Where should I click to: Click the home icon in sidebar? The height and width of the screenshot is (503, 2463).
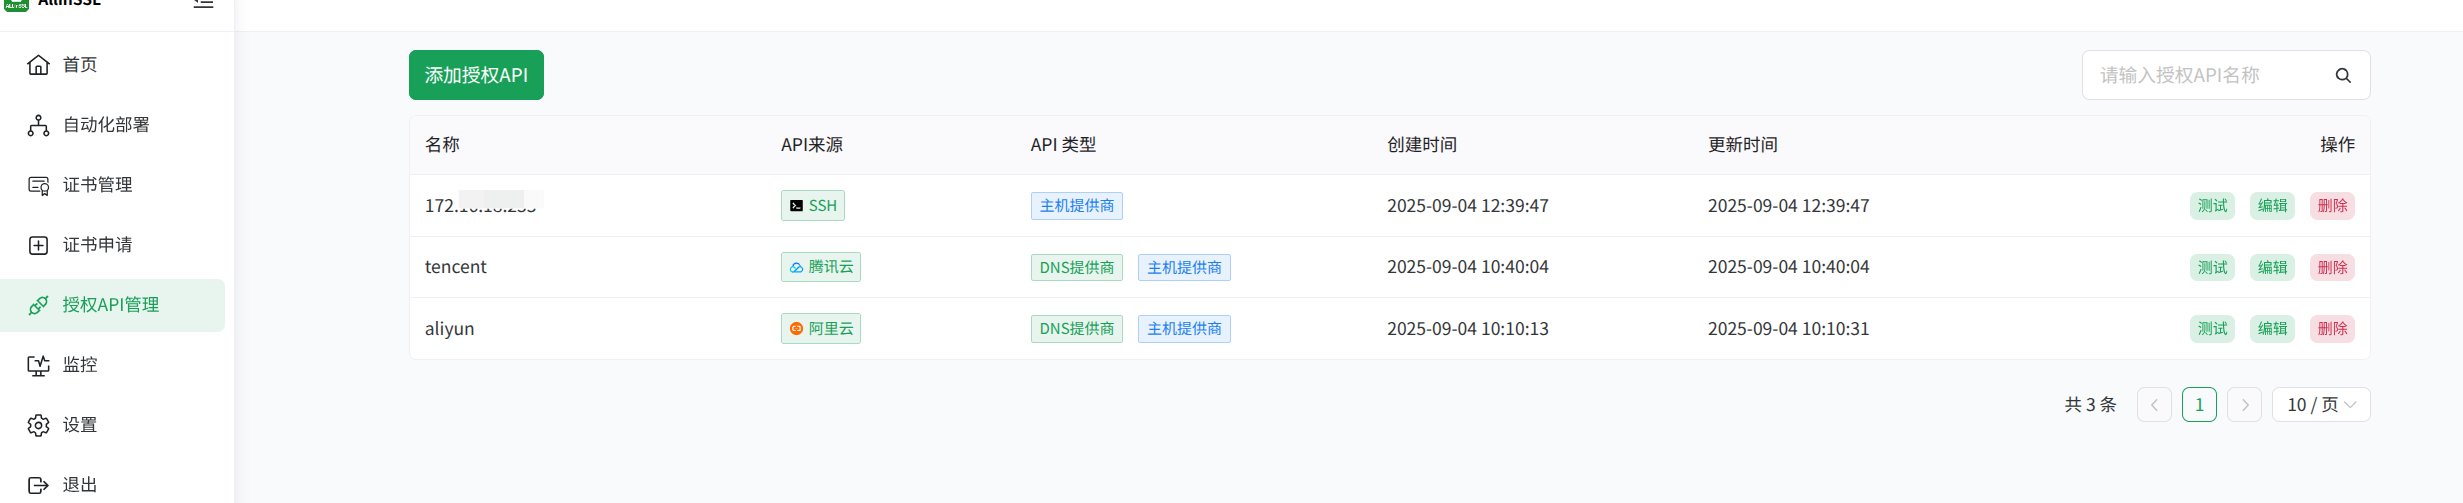tap(38, 65)
